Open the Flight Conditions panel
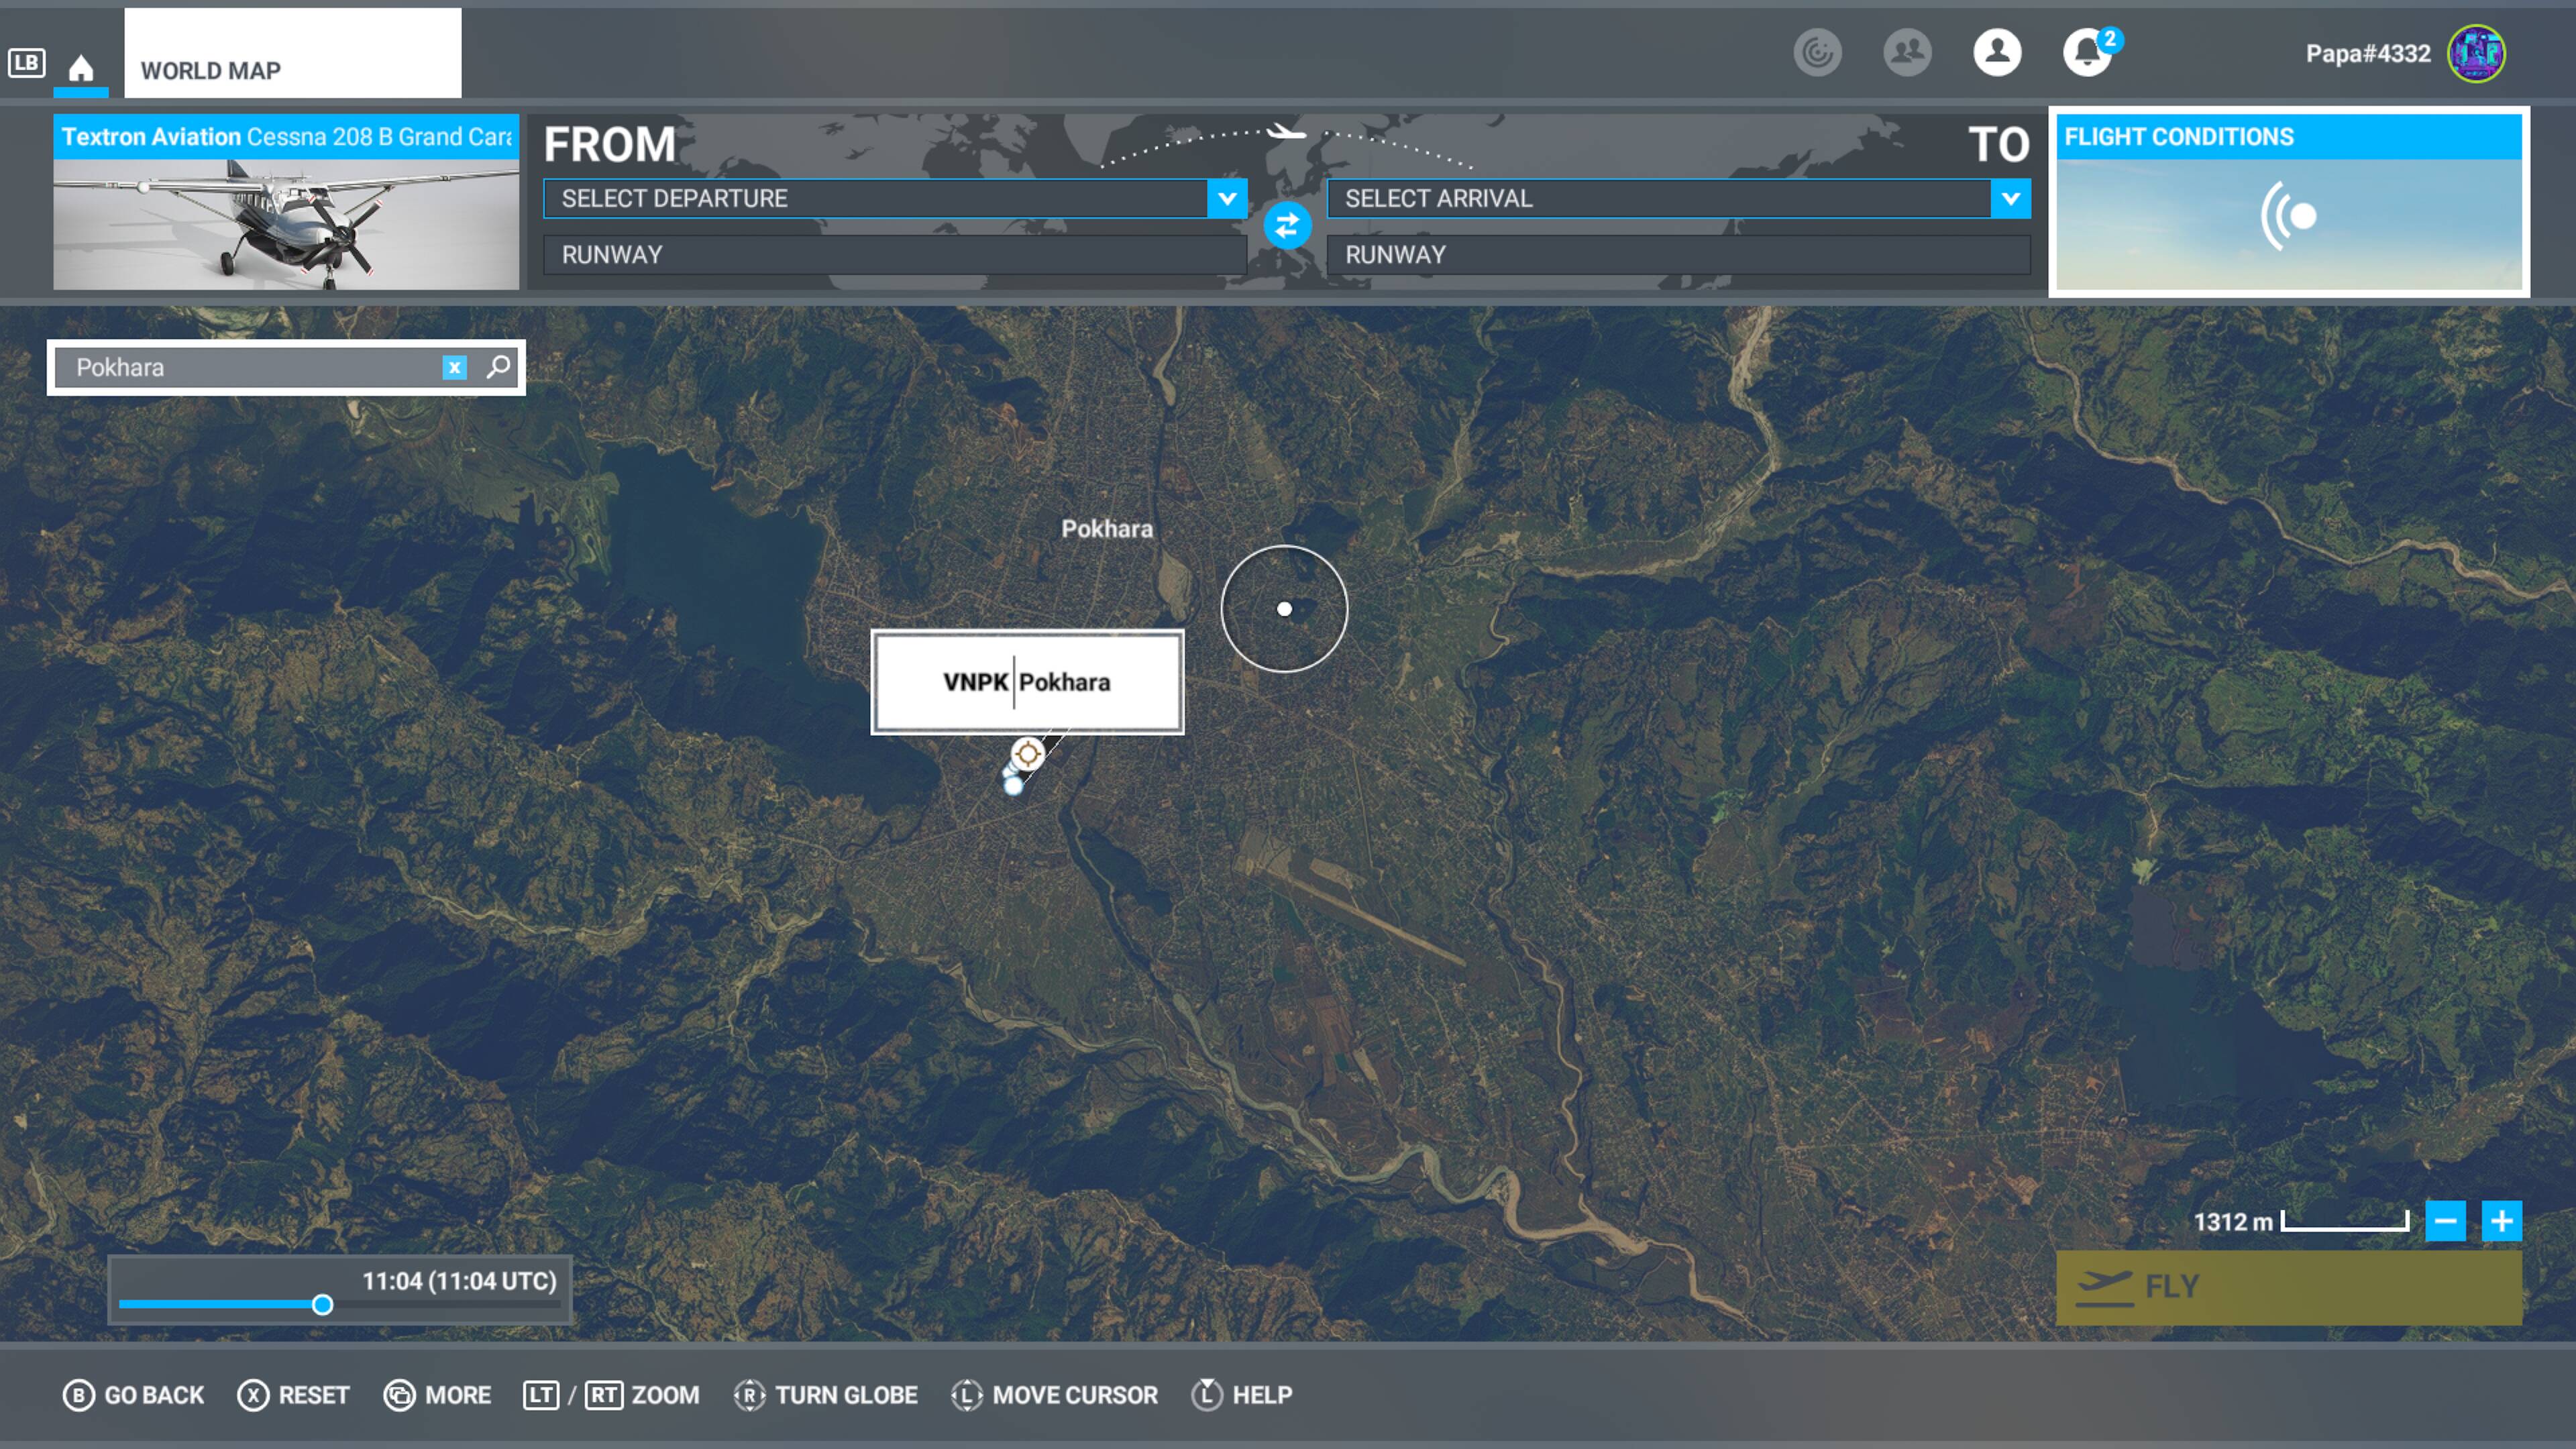The image size is (2576, 1449). (x=2288, y=202)
